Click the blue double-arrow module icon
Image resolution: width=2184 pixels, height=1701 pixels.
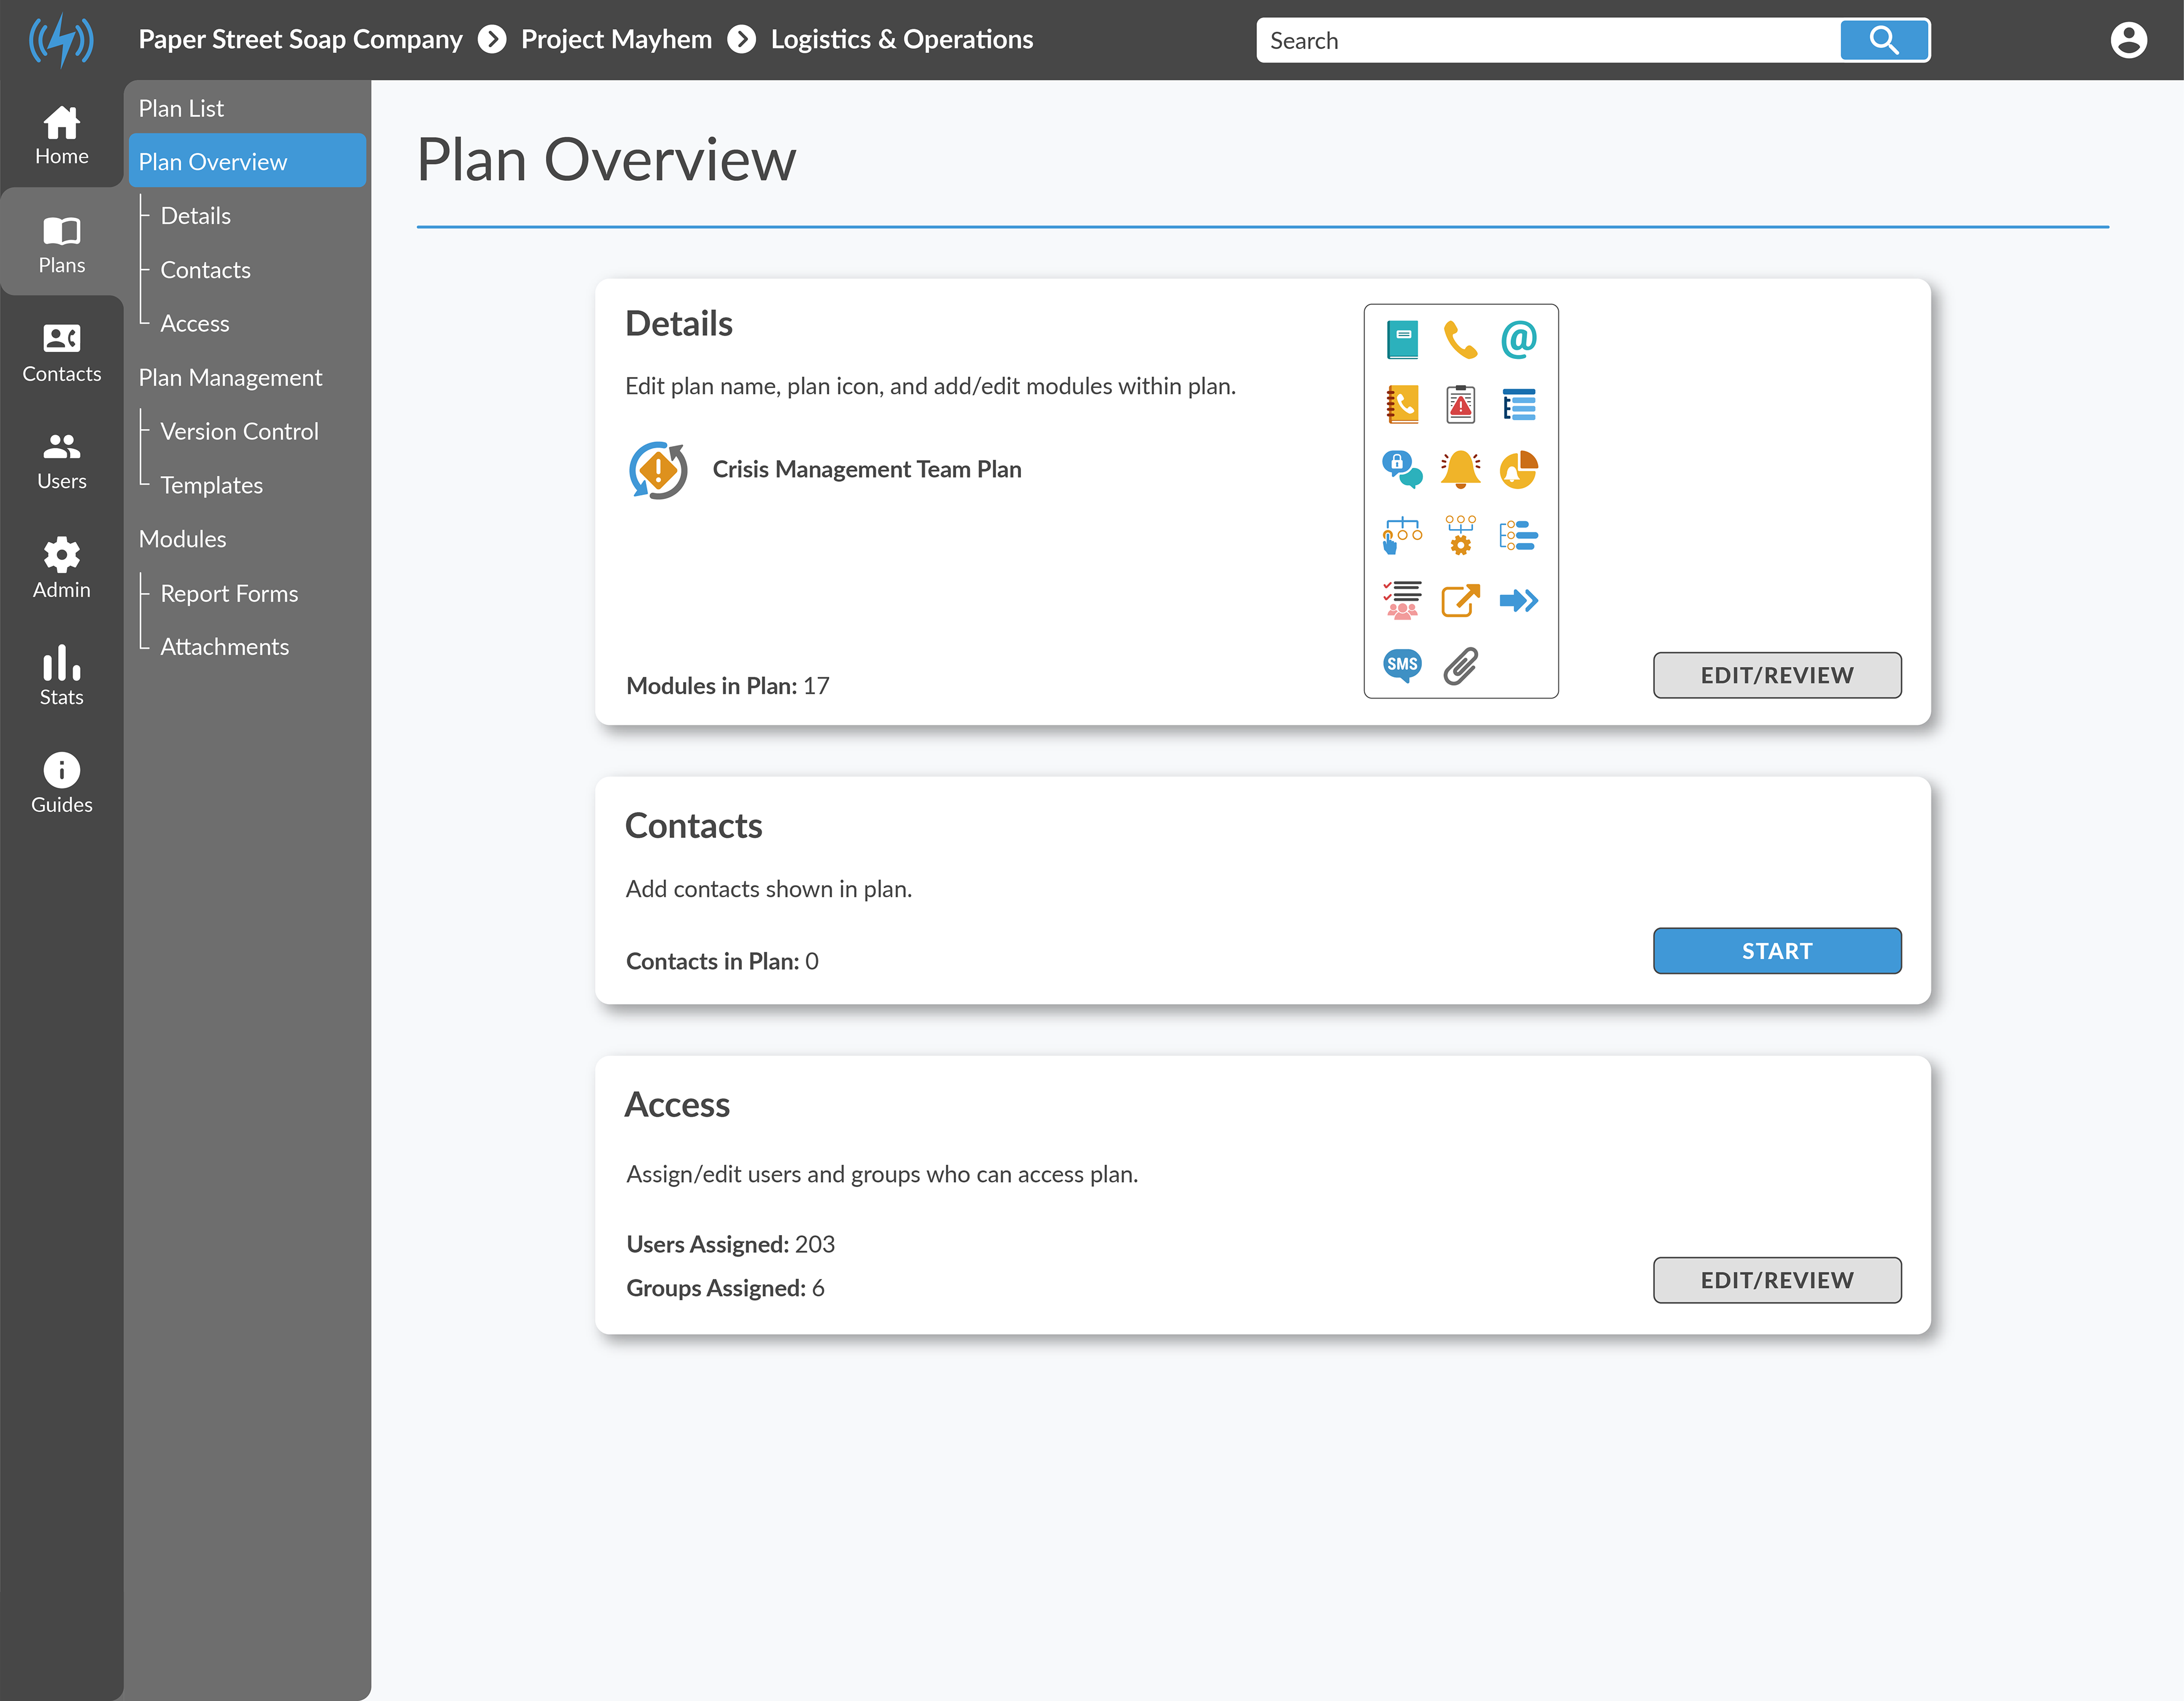click(x=1518, y=600)
